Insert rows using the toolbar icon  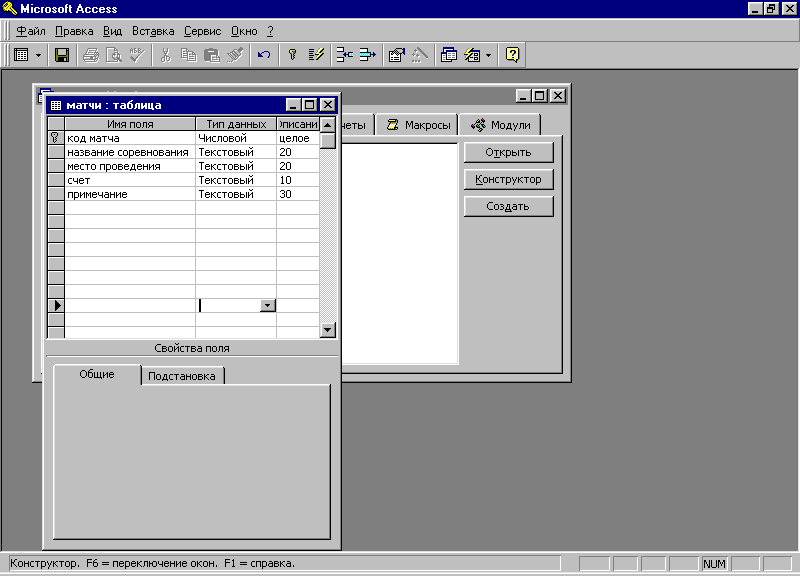pyautogui.click(x=344, y=55)
